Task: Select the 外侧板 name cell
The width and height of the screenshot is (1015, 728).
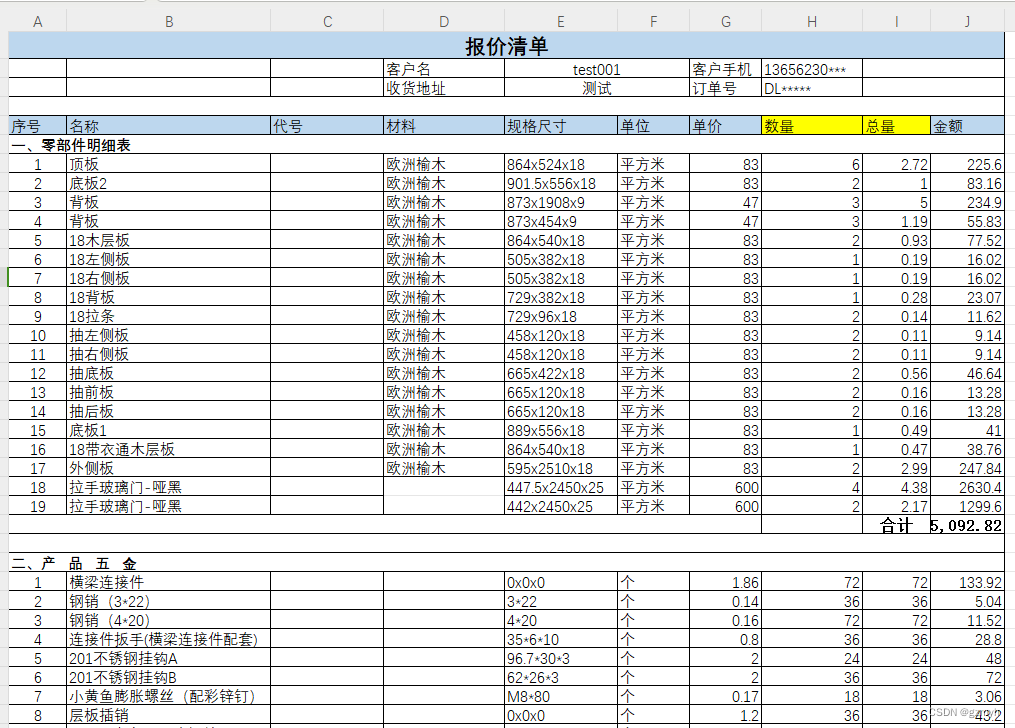Action: [x=168, y=468]
